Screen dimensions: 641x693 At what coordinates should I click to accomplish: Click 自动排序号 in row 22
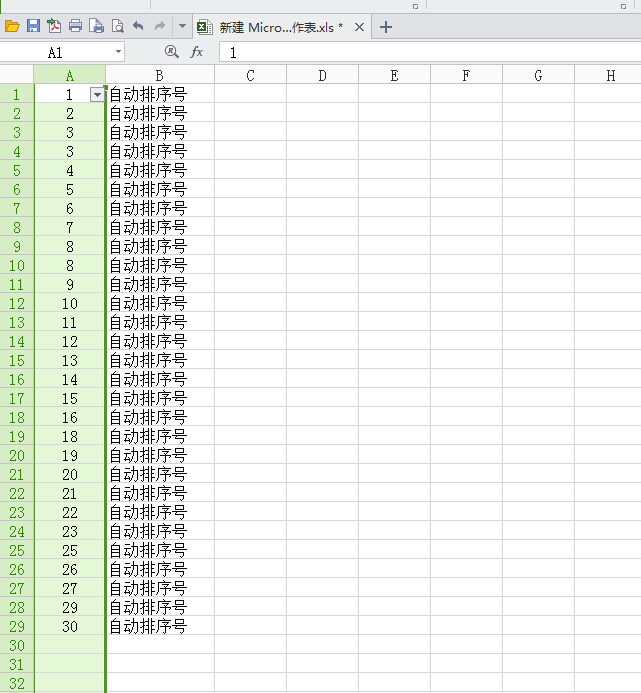click(x=148, y=494)
